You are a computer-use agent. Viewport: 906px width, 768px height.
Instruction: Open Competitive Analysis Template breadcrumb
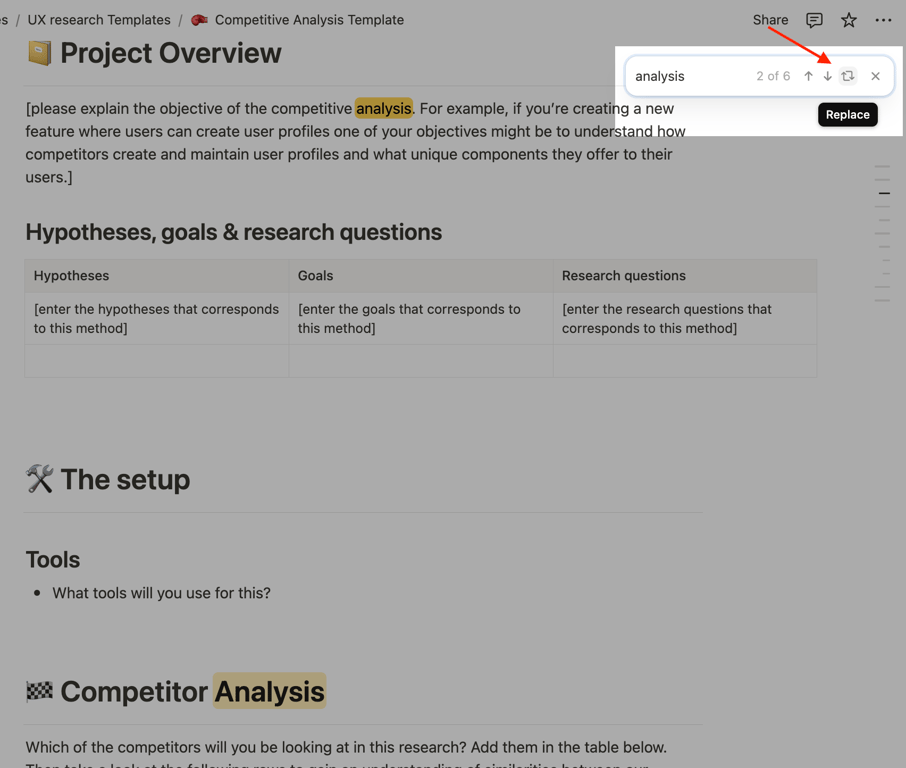[309, 20]
